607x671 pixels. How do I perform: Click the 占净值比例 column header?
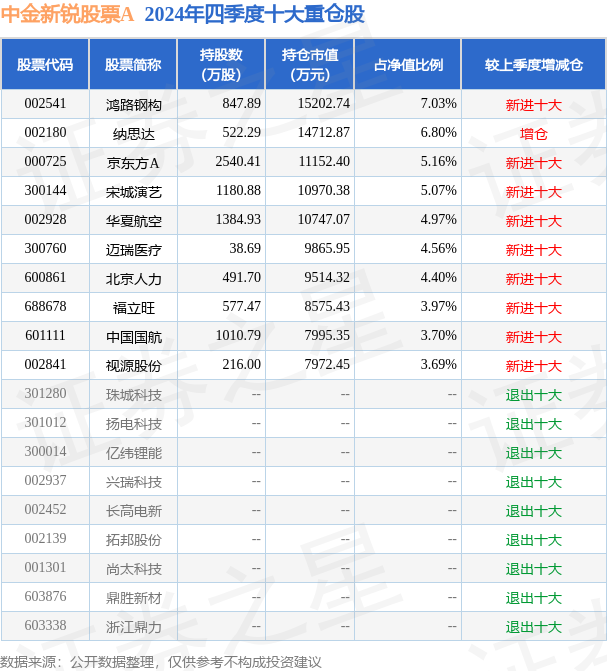[x=408, y=65]
